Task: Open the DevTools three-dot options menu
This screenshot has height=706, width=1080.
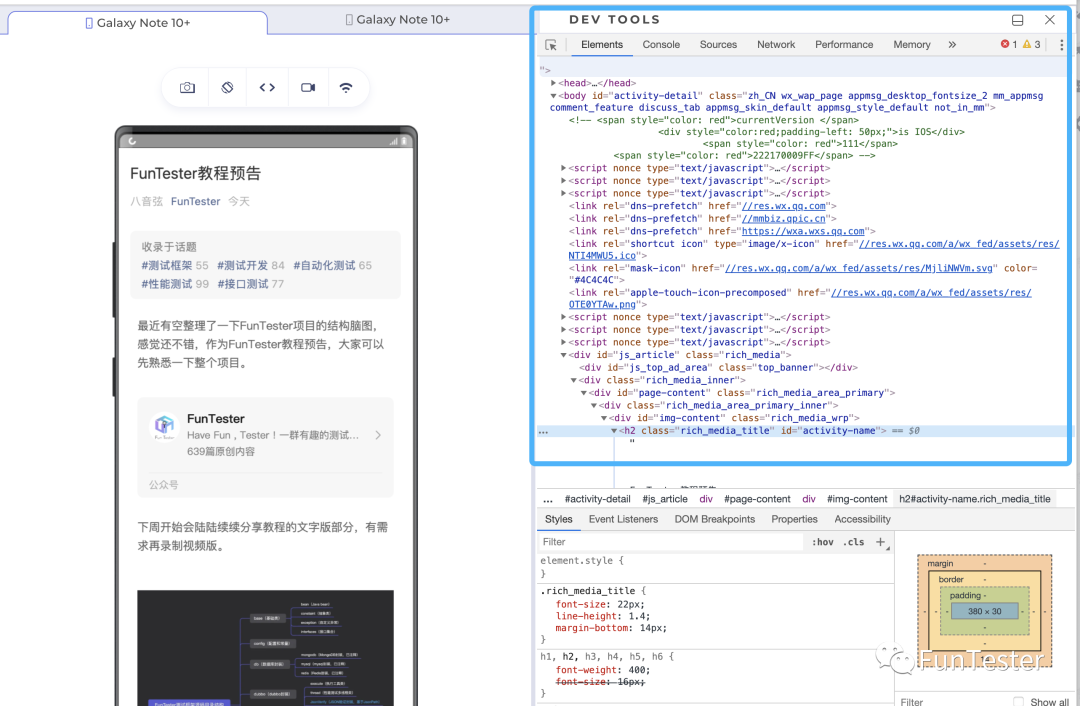Action: 1061,45
